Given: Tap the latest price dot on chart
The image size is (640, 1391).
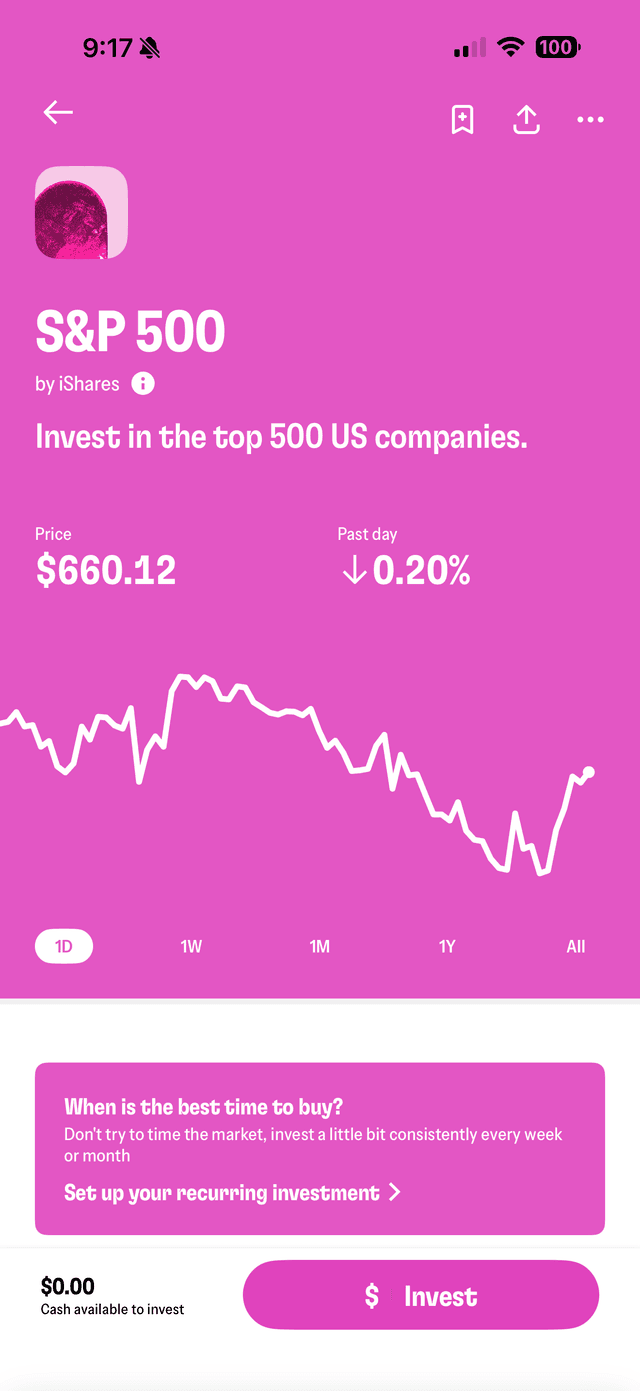Looking at the screenshot, I should point(589,772).
